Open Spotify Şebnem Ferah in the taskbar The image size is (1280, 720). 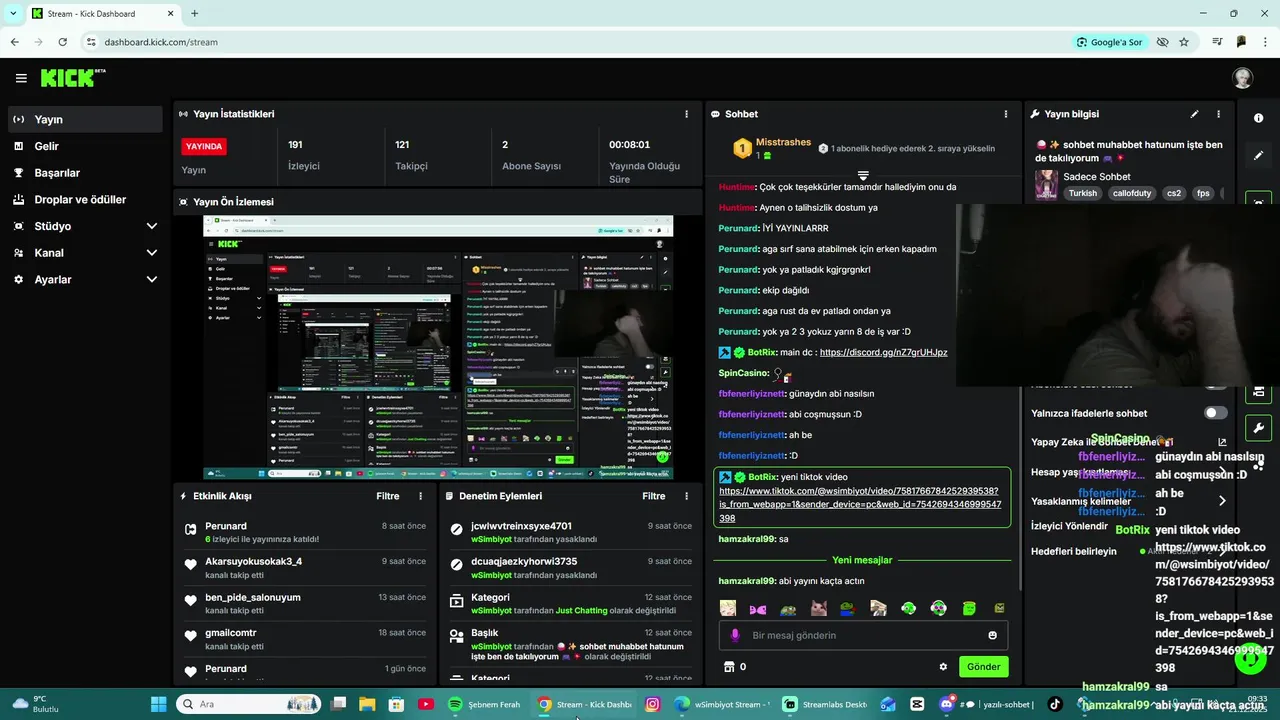click(x=483, y=704)
